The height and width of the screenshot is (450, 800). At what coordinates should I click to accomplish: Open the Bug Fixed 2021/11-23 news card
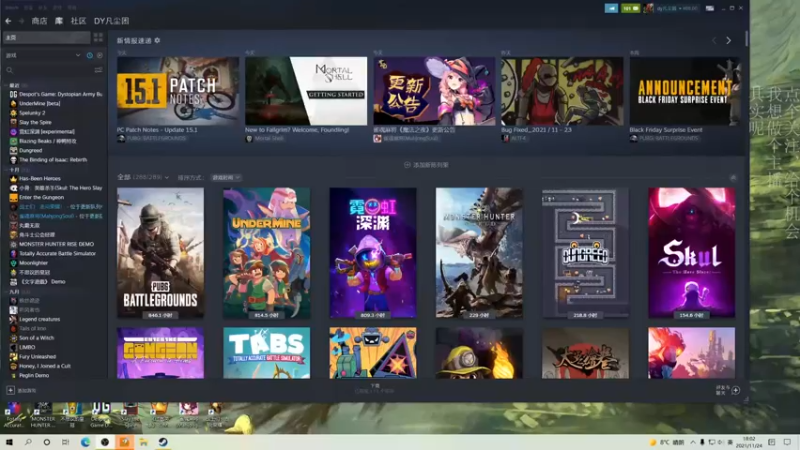(x=562, y=91)
